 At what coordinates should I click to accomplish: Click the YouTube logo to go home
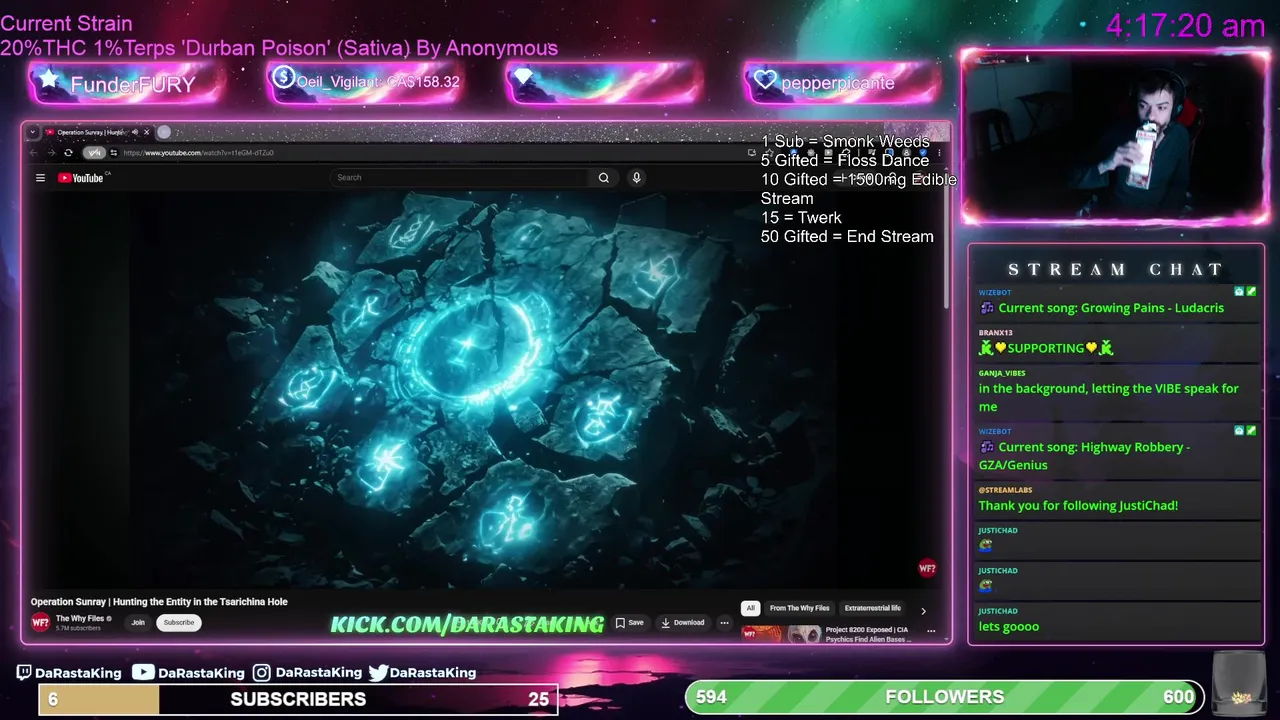pyautogui.click(x=82, y=178)
